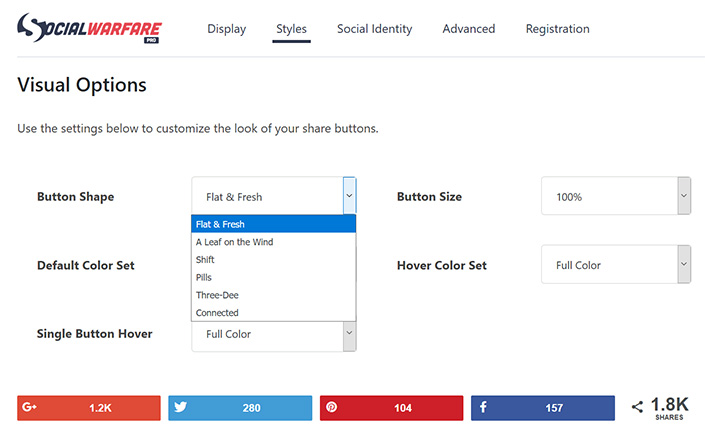Go to the Advanced tab
The height and width of the screenshot is (443, 705).
click(469, 29)
